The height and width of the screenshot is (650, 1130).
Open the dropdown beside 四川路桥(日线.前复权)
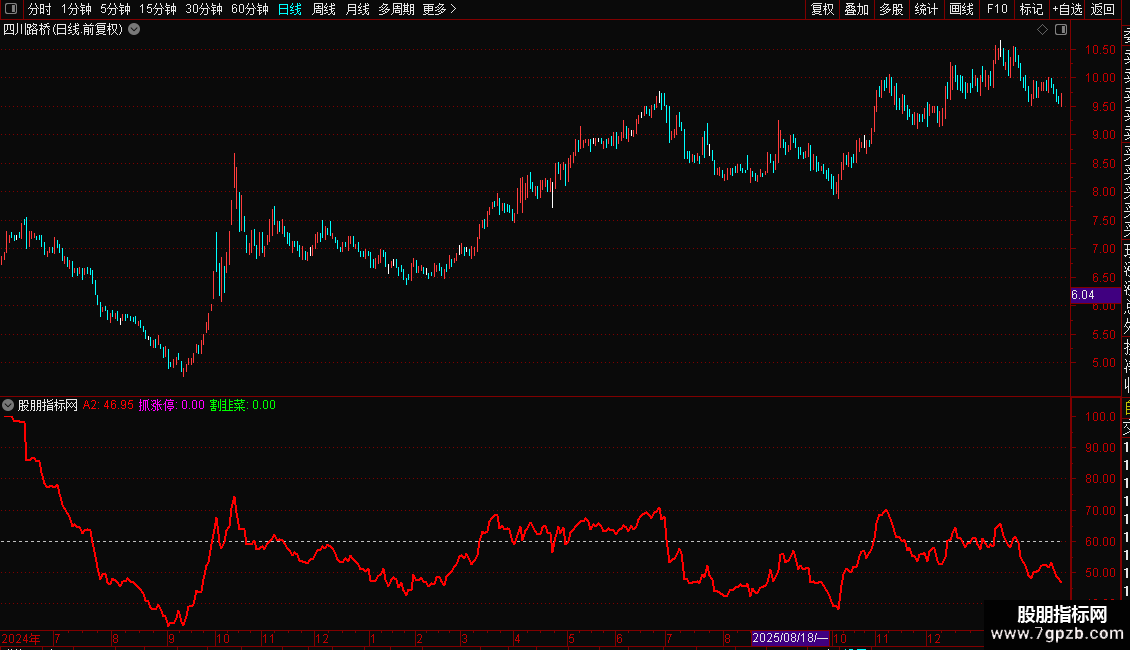pyautogui.click(x=134, y=30)
